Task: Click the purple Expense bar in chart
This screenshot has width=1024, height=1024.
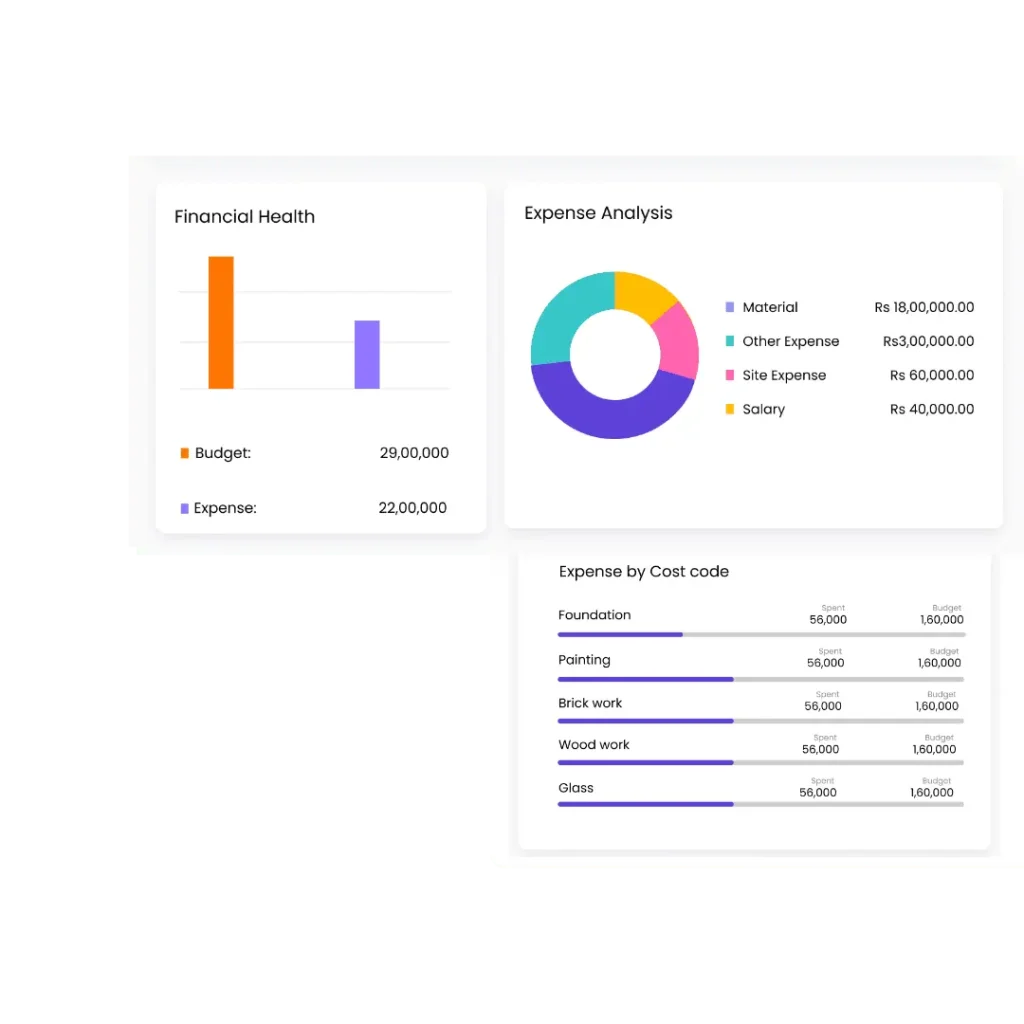Action: click(367, 354)
